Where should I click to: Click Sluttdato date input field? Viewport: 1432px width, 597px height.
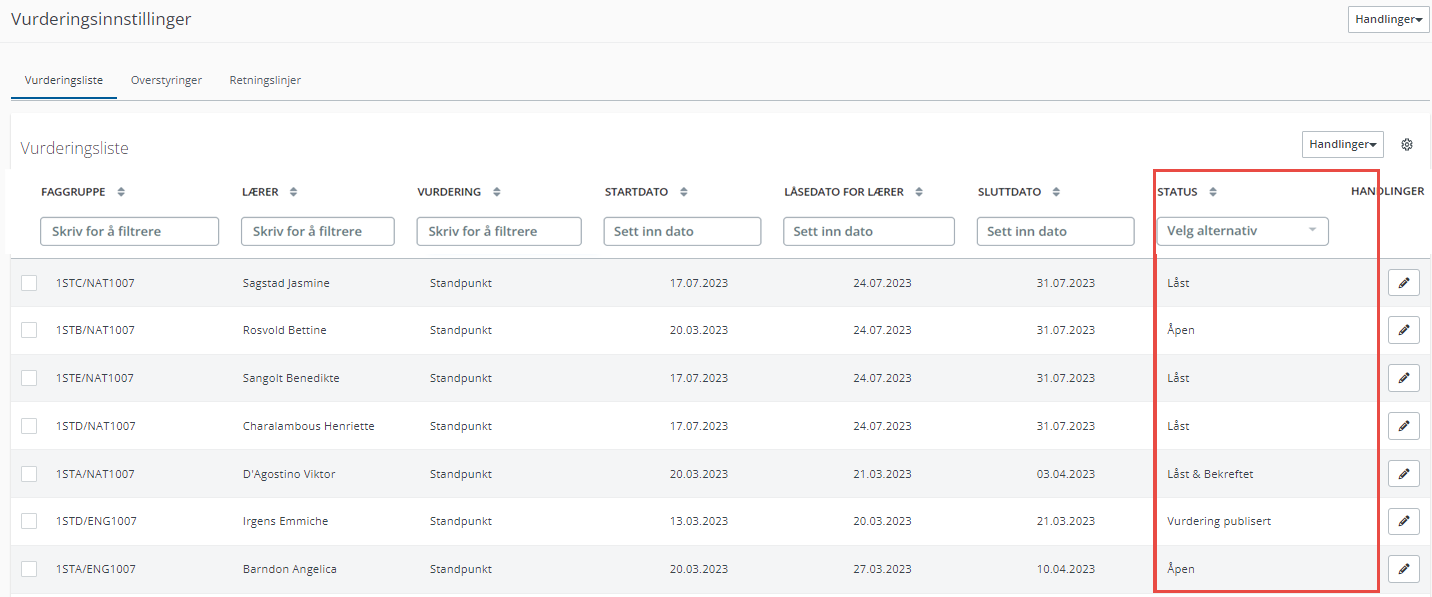[1056, 231]
